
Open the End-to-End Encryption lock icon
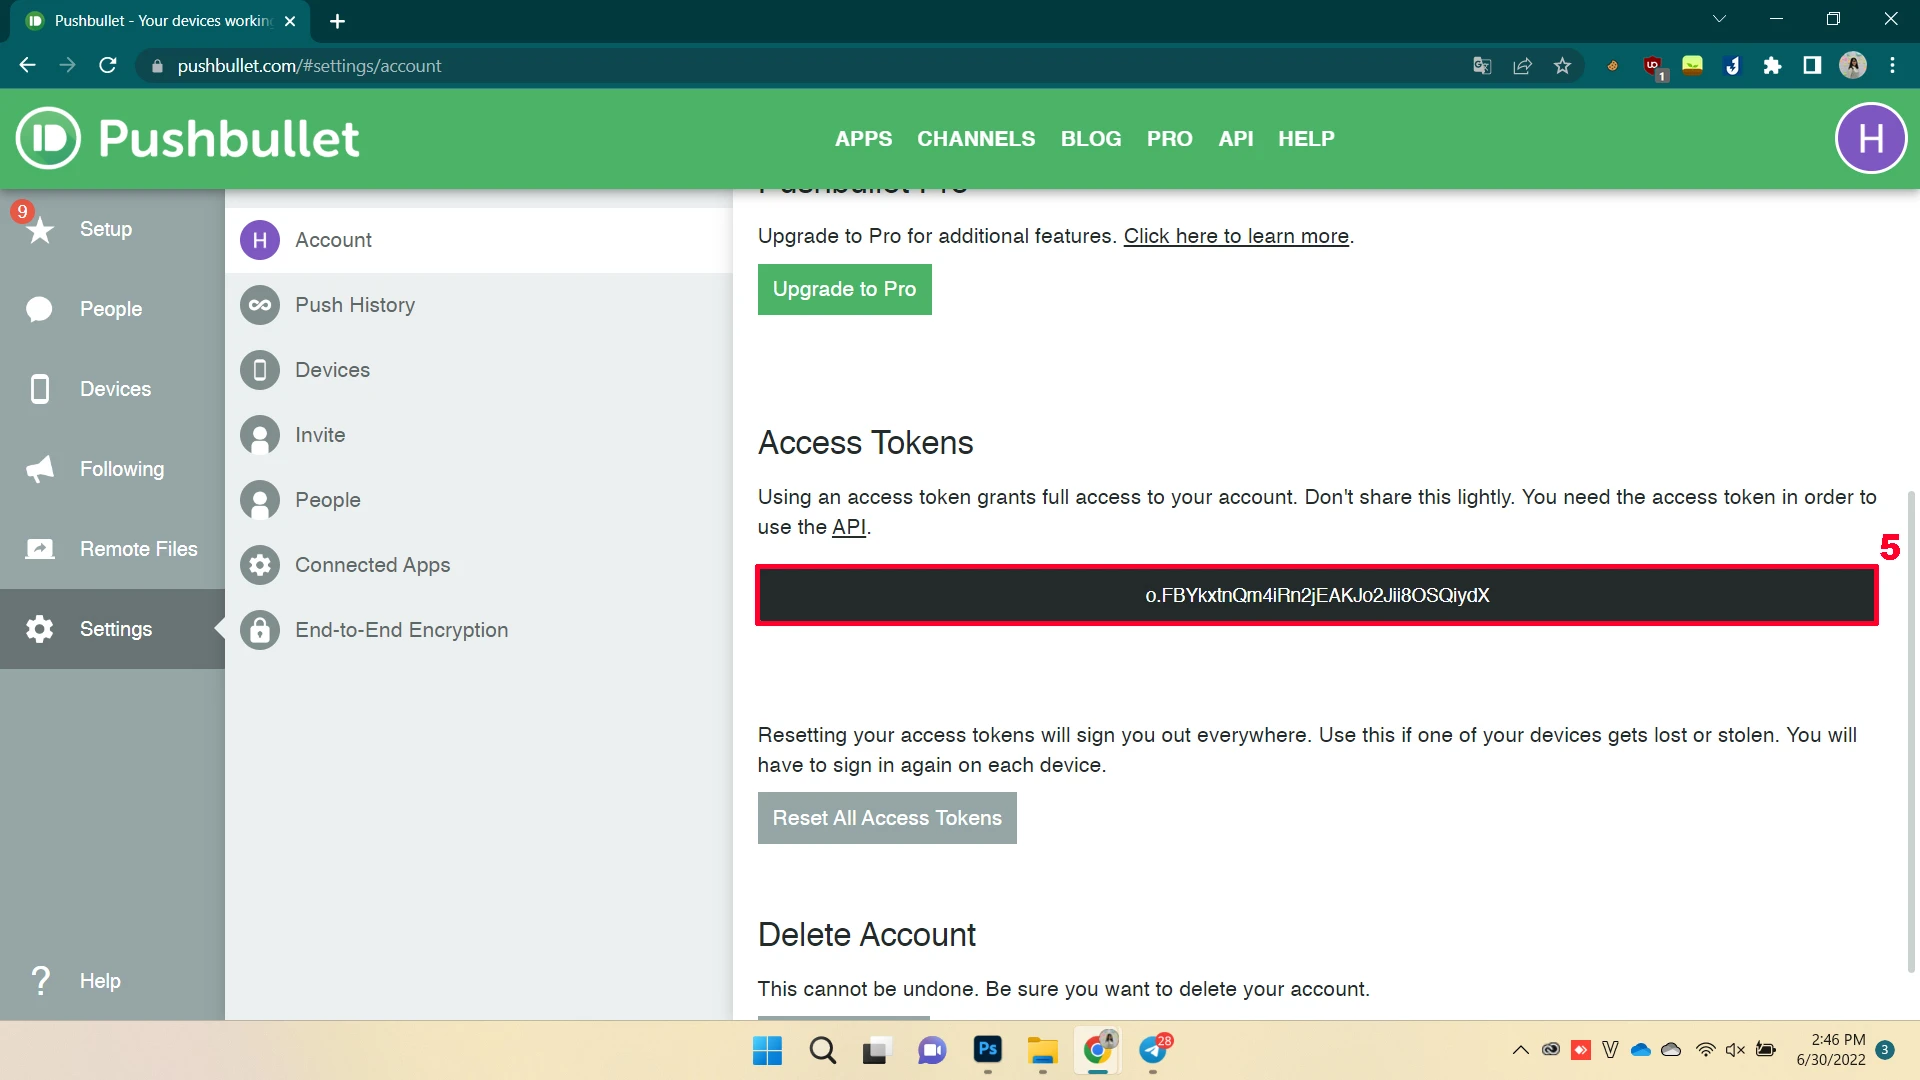pos(260,630)
